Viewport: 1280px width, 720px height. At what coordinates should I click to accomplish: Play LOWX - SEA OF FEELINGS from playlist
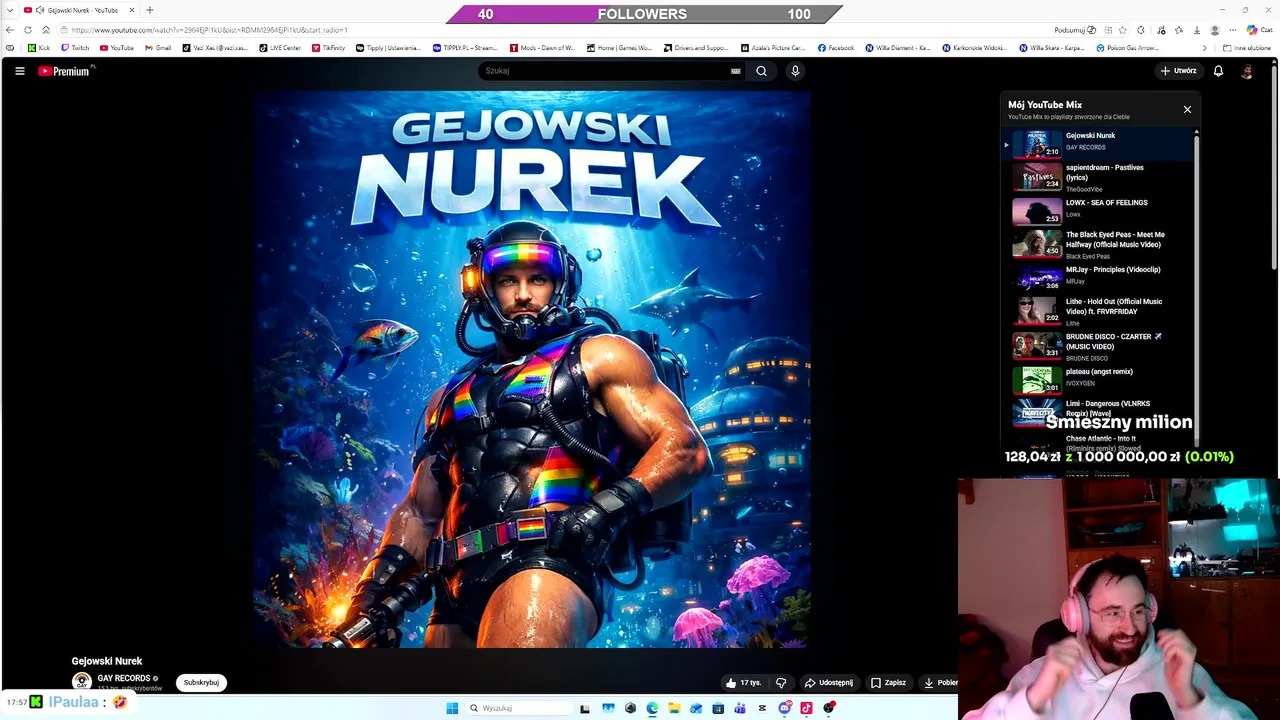[x=1100, y=211]
